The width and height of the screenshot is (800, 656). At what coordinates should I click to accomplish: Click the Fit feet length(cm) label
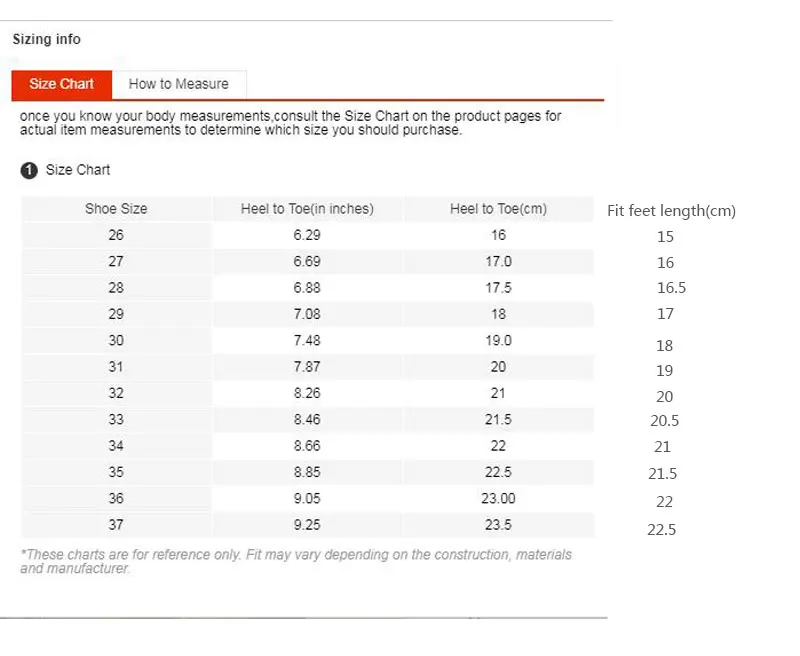671,211
